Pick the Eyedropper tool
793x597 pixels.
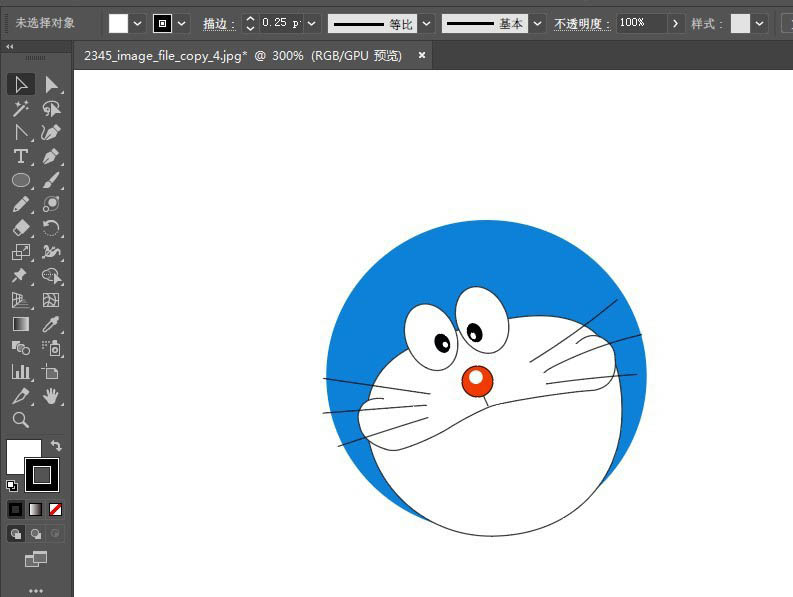click(51, 324)
